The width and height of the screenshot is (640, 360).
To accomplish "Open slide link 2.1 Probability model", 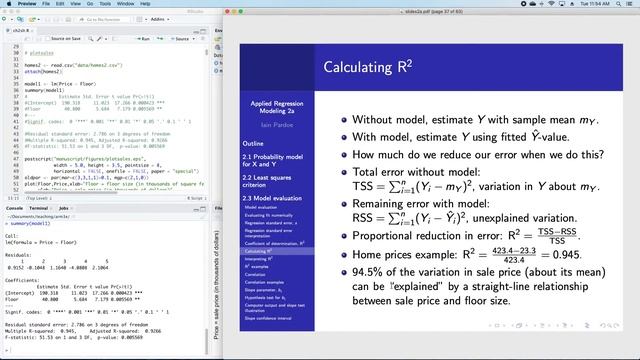I will [x=273, y=160].
